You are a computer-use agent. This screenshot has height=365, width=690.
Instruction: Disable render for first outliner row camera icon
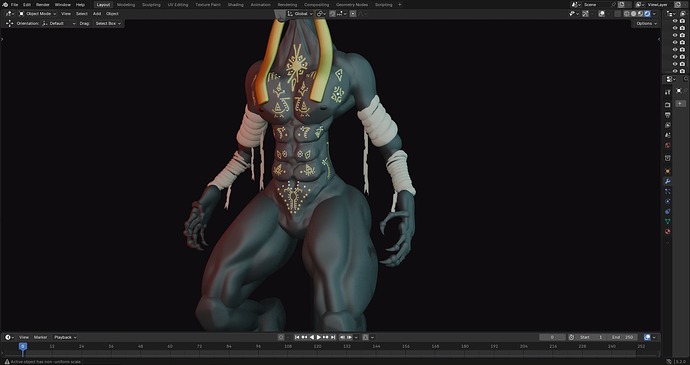pos(683,21)
